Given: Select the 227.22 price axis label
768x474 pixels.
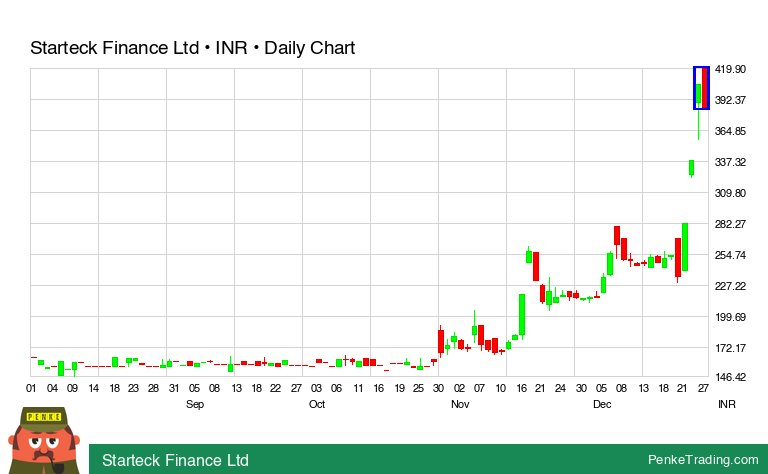Looking at the screenshot, I should tap(730, 286).
